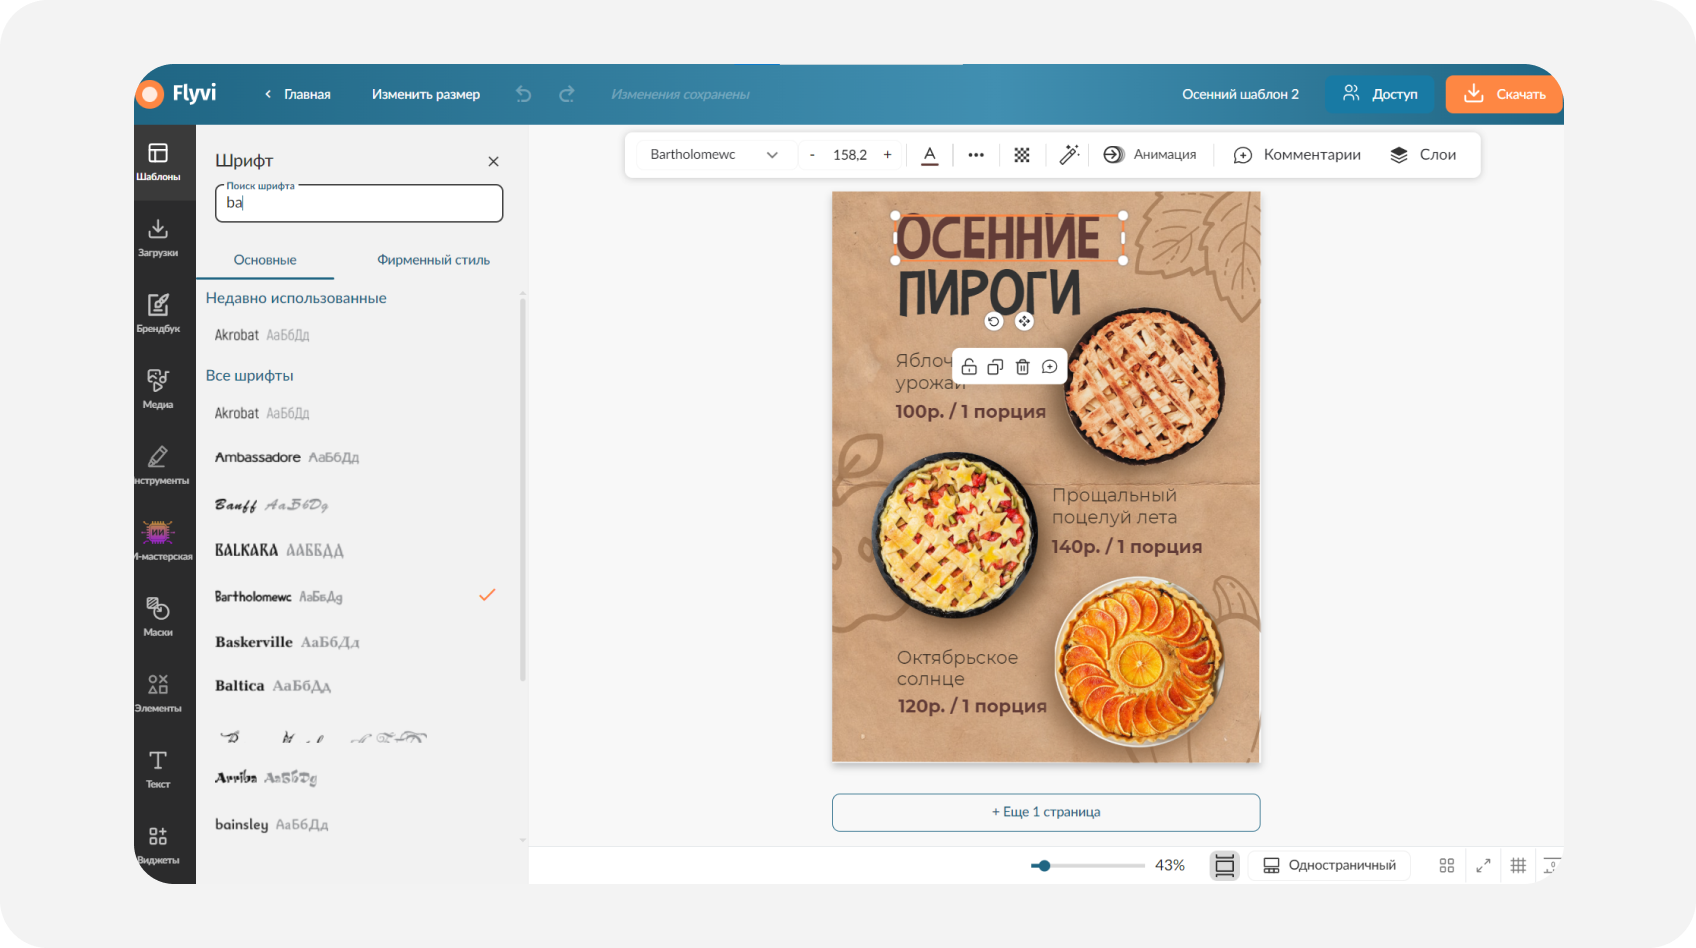The width and height of the screenshot is (1696, 948).
Task: Delete the selected text with trash icon
Action: [x=1022, y=367]
